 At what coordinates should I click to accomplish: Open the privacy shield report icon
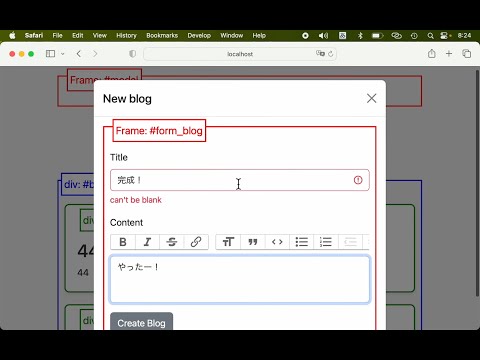click(x=132, y=54)
